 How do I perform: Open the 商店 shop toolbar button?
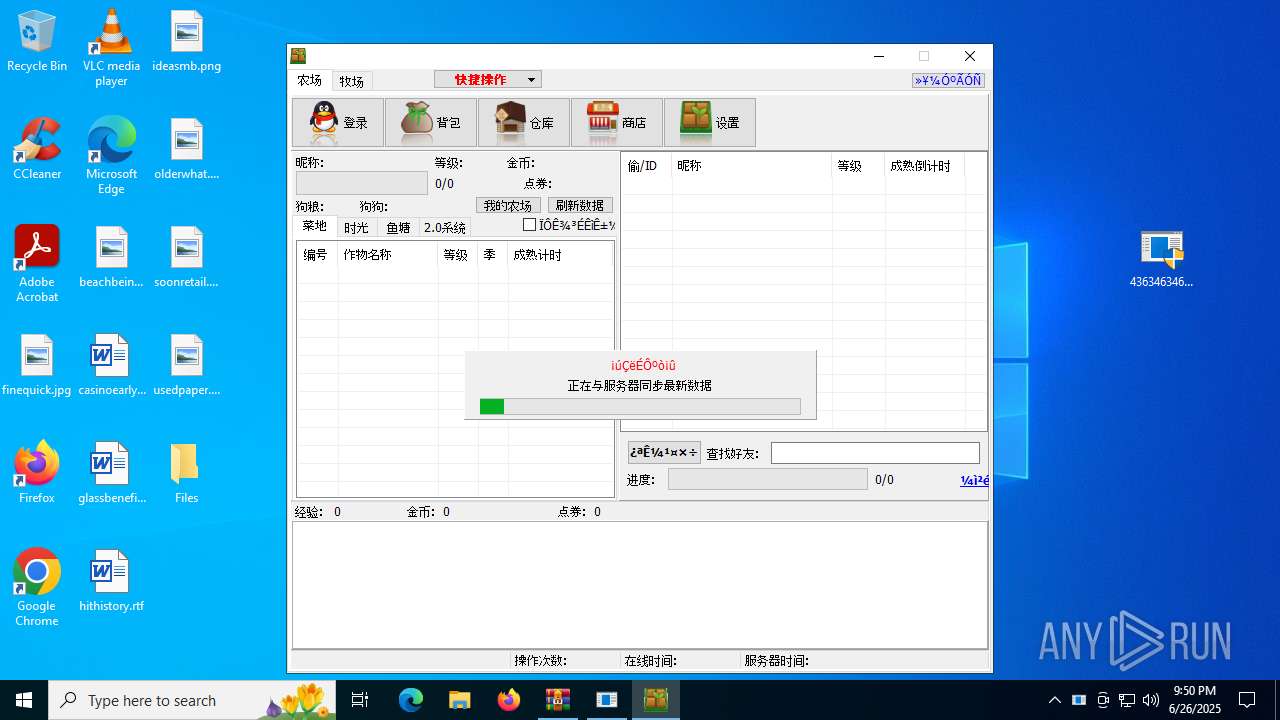point(617,123)
